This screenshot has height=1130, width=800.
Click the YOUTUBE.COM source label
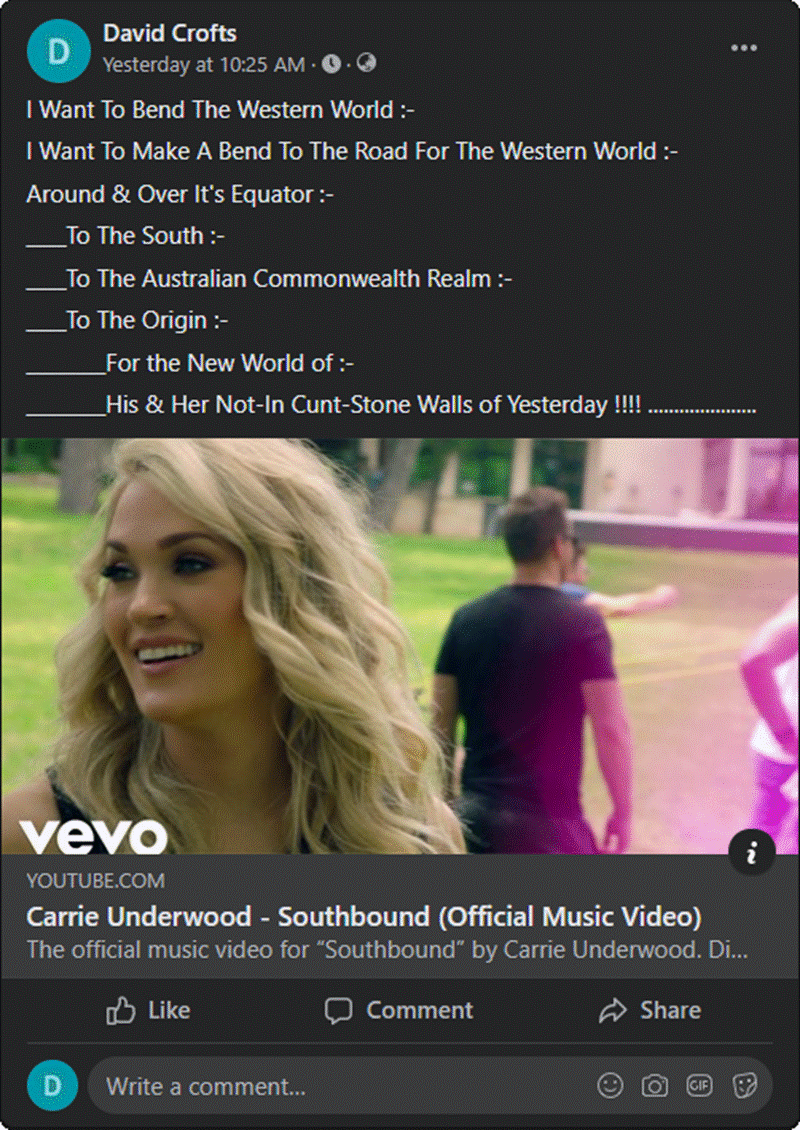click(x=96, y=881)
